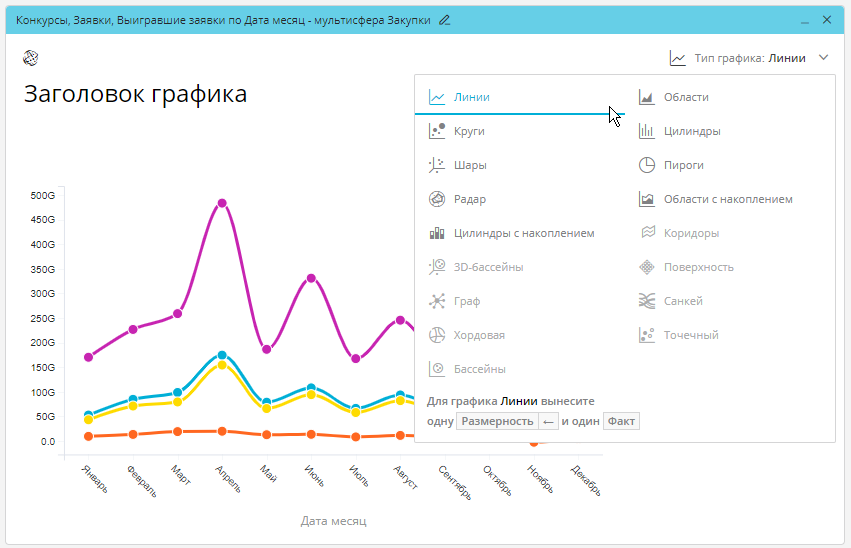Choose the Радар chart icon
Screen dimensions: 851x548
(x=437, y=199)
